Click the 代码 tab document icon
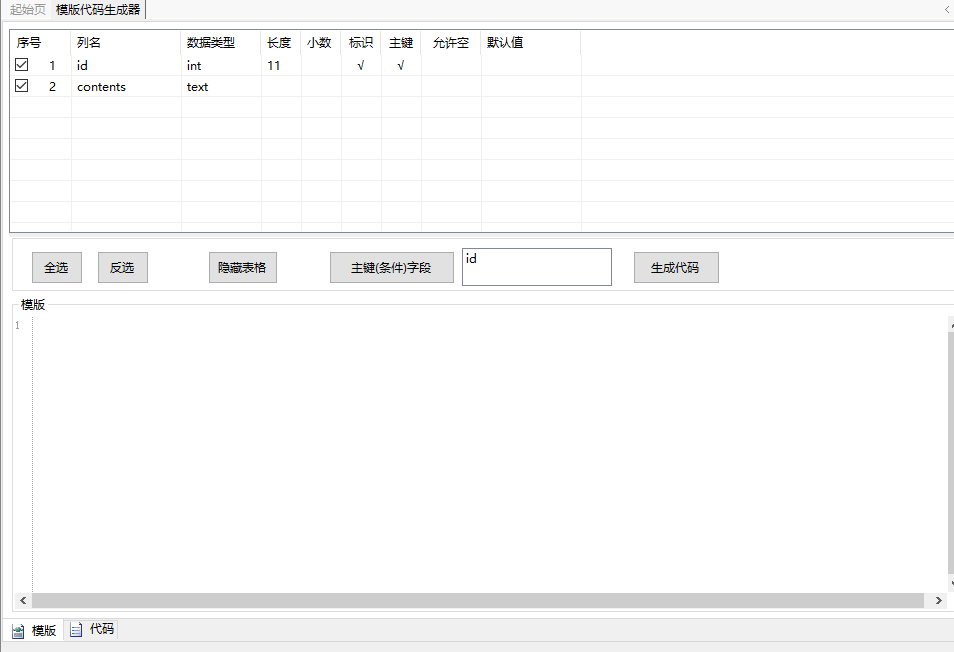 click(76, 629)
